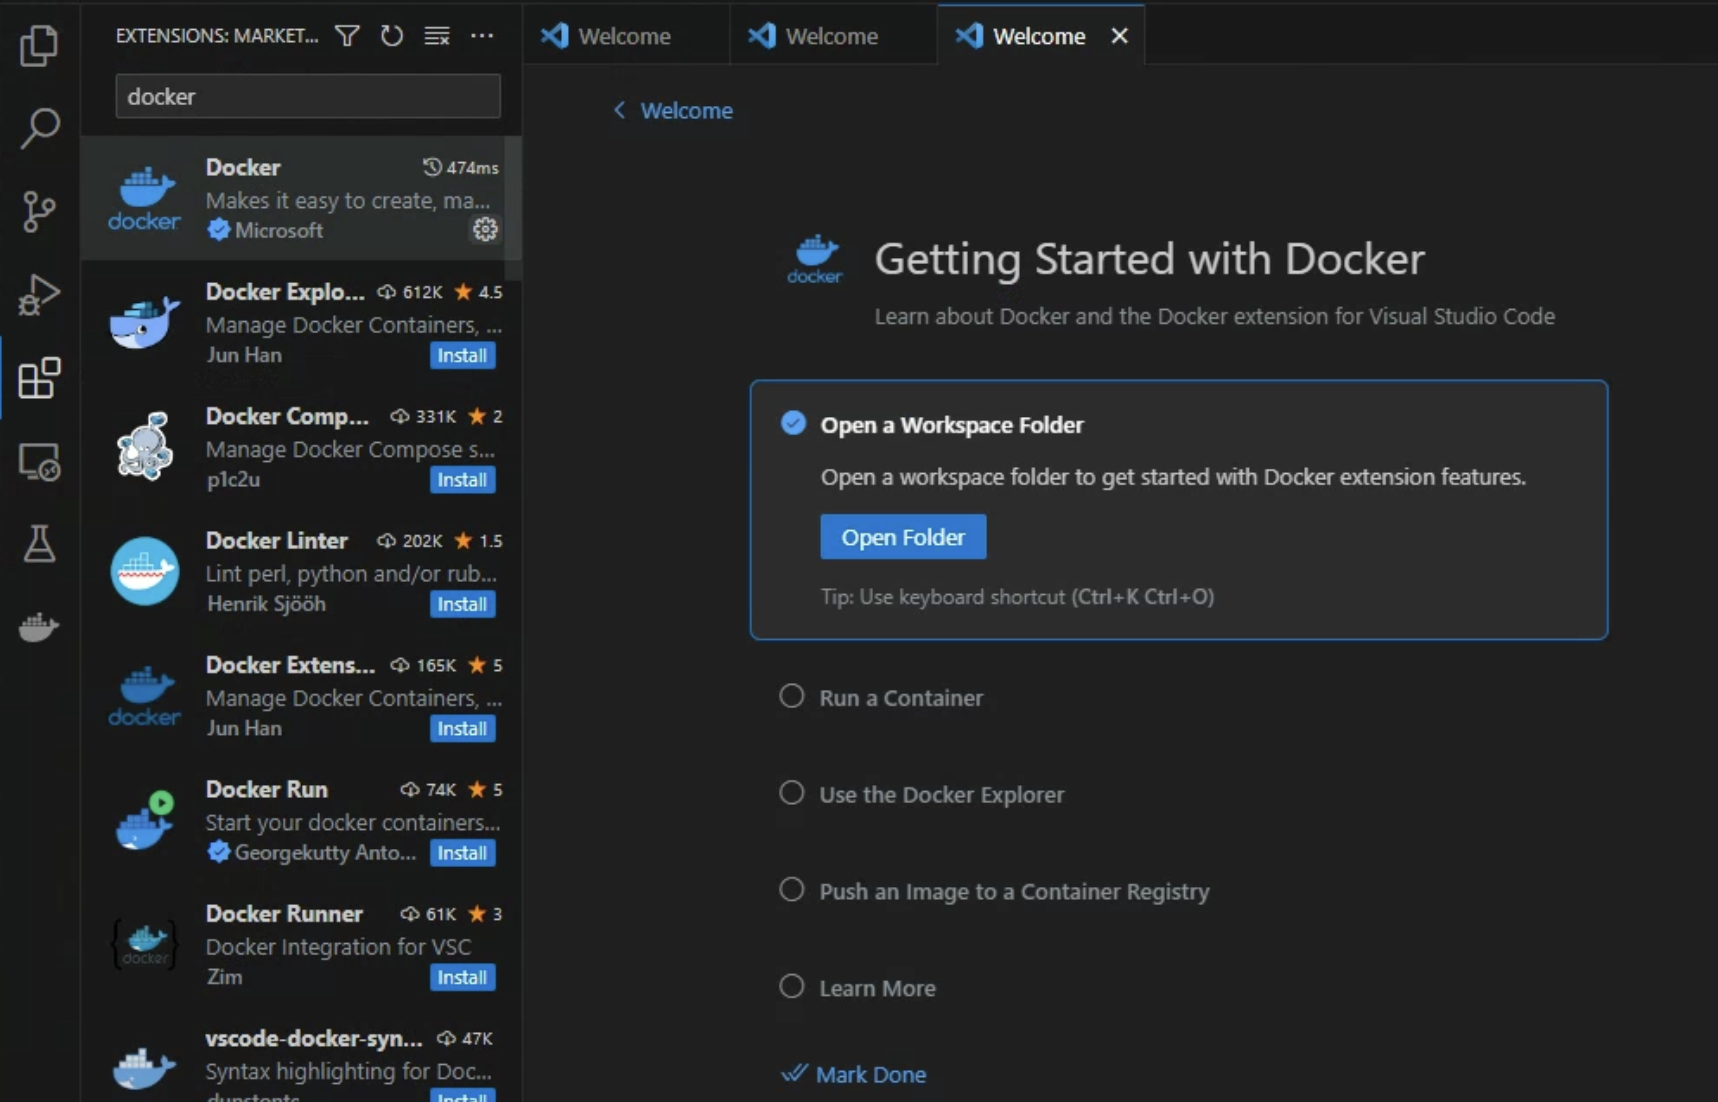The height and width of the screenshot is (1102, 1718).
Task: Open the Docker extension by Microsoft entry
Action: tap(301, 198)
